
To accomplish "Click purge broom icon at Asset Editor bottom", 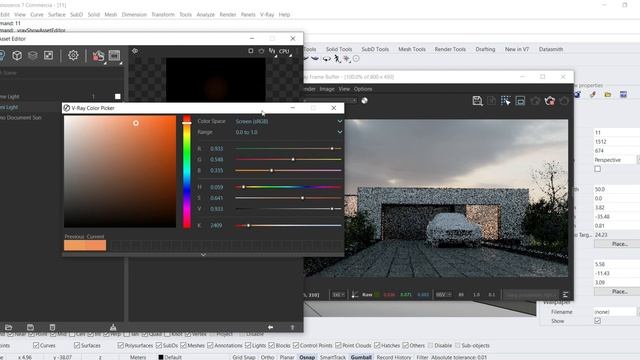I will 113,327.
